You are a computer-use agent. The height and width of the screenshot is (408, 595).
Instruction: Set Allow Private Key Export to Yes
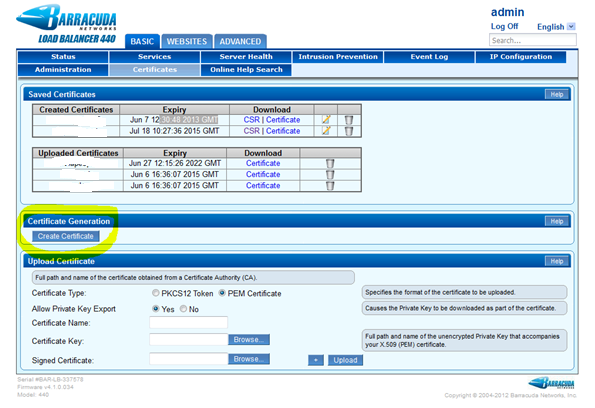point(156,309)
